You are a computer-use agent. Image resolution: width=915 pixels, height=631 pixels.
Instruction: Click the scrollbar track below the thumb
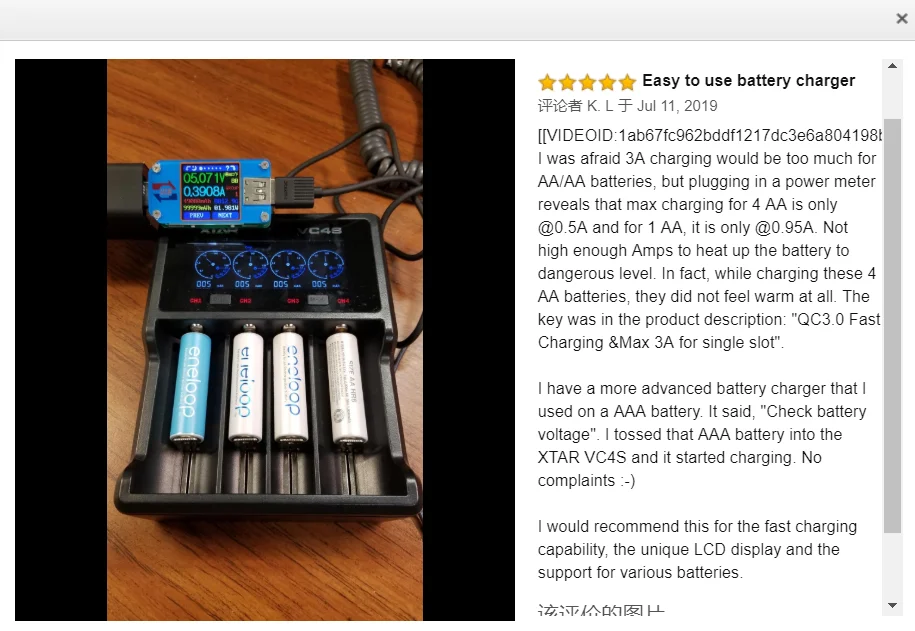point(892,565)
